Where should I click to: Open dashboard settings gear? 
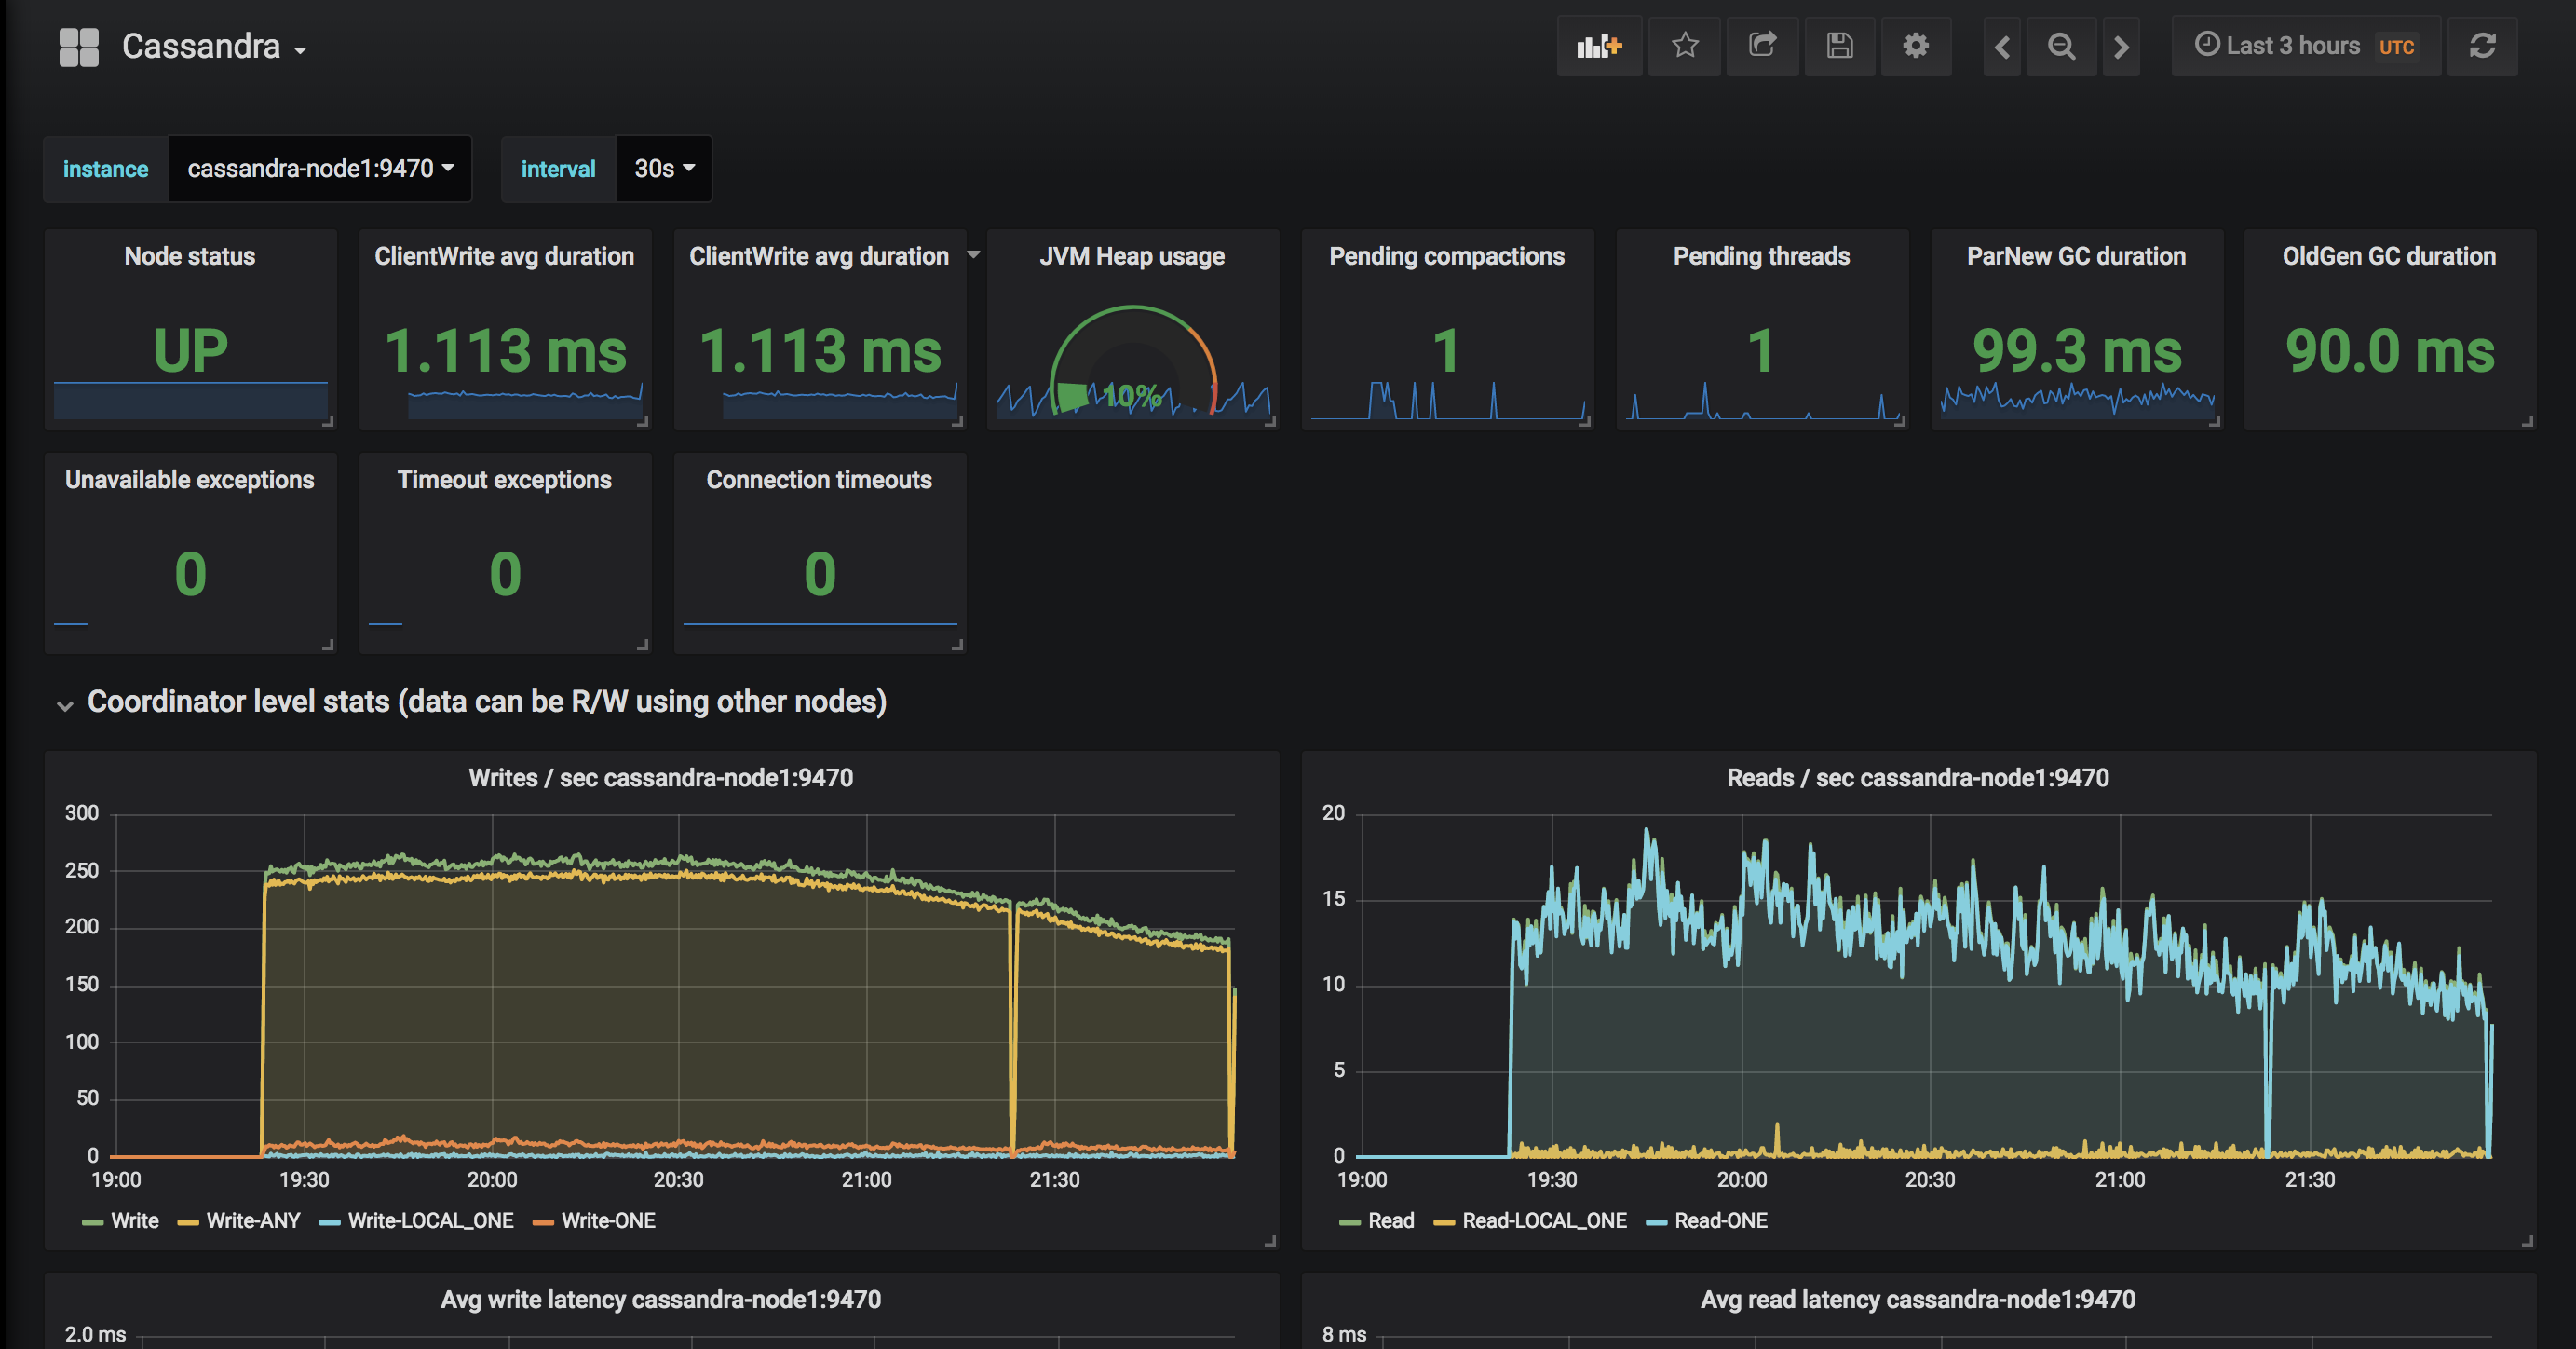[x=1915, y=46]
